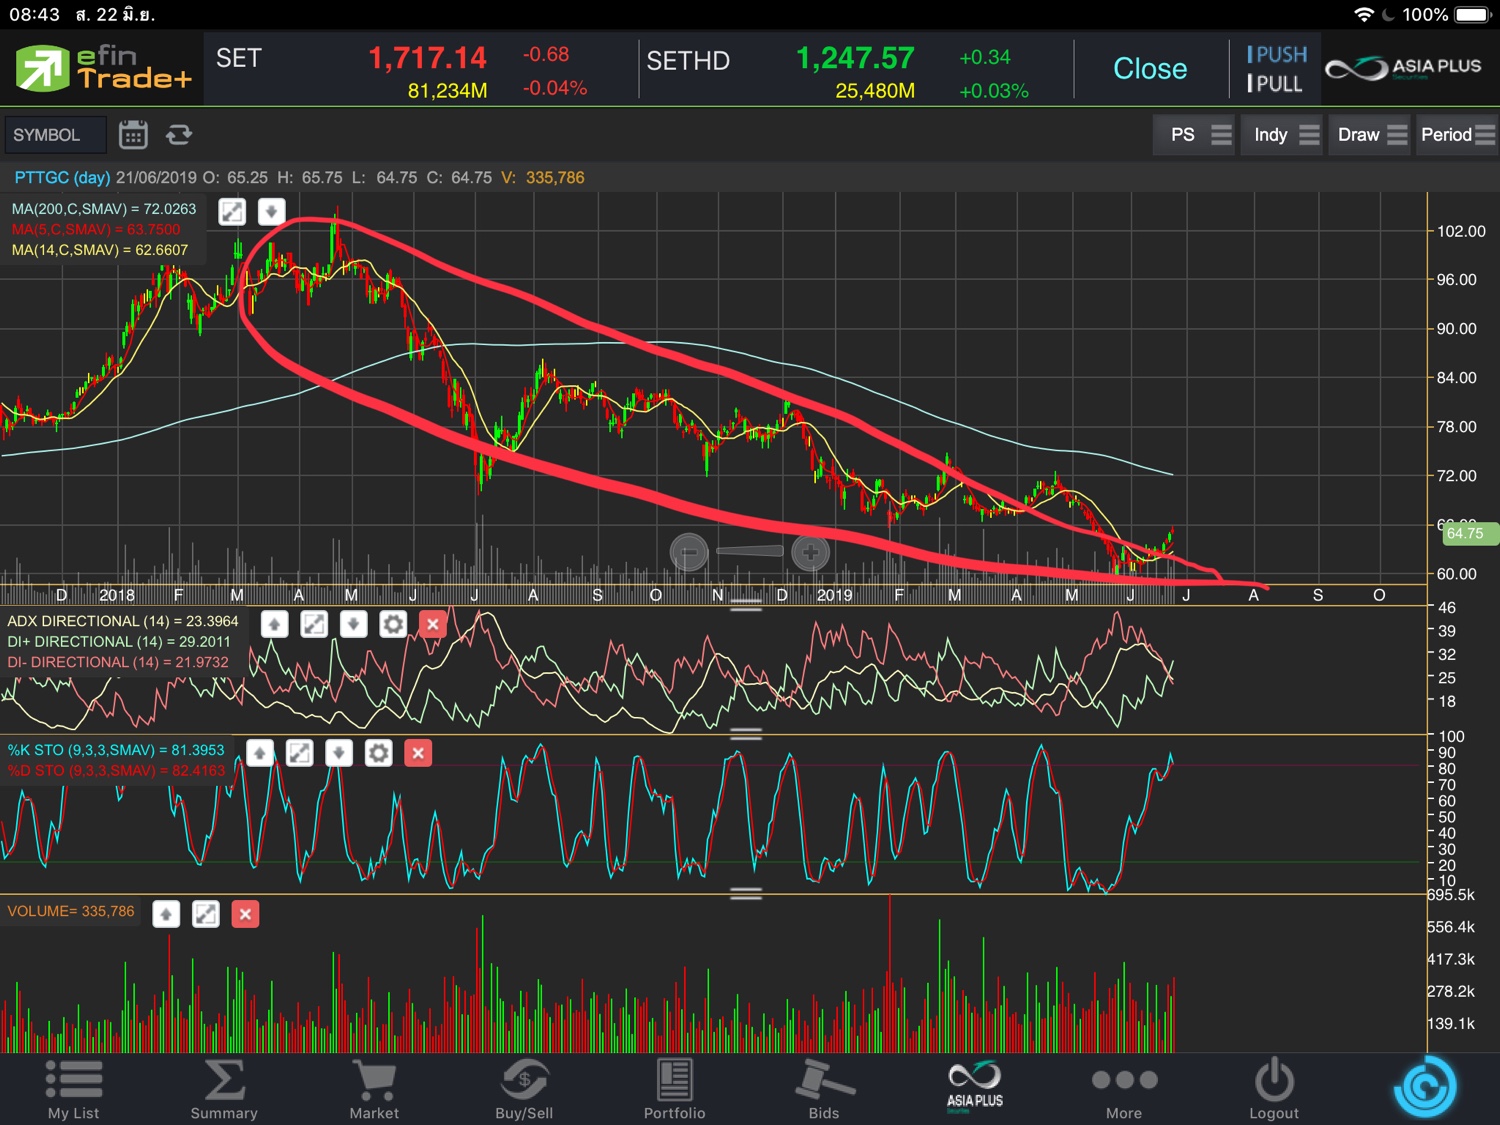1500x1125 pixels.
Task: Tap the circular refresh icon at bottom right
Action: pos(1424,1087)
